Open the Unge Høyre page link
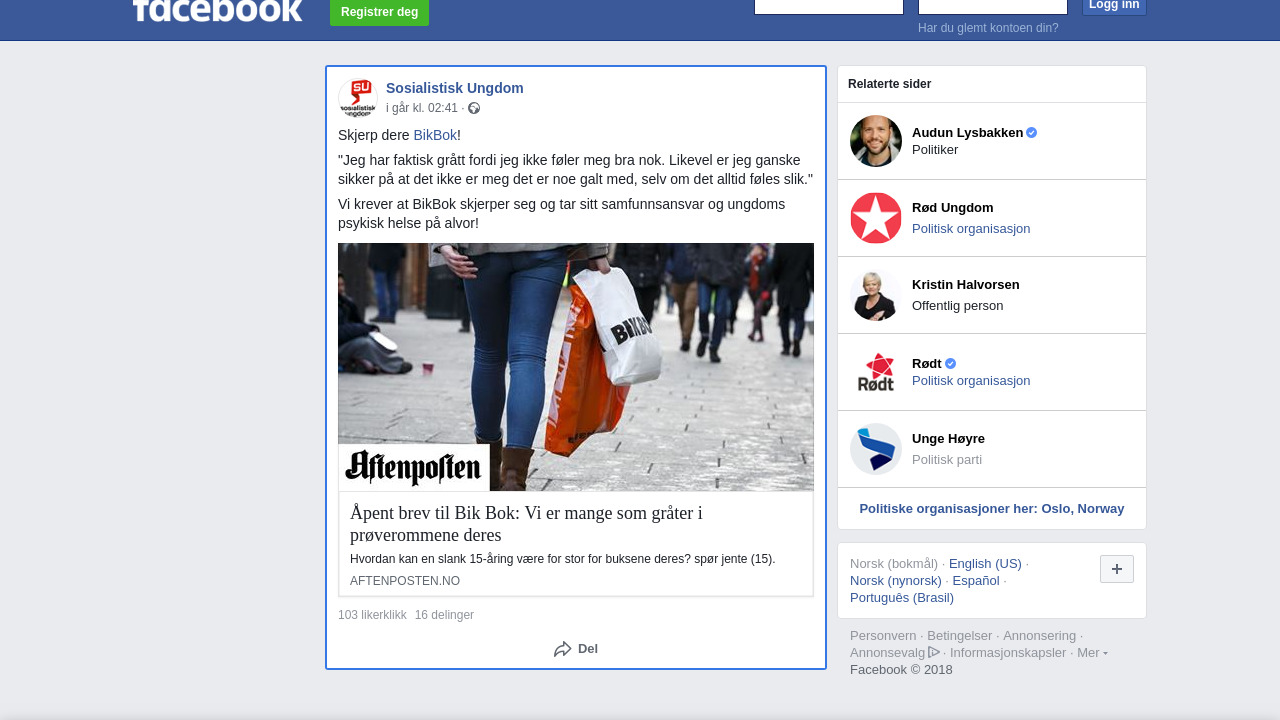Screen dimensions: 1280x720 pos(948,439)
